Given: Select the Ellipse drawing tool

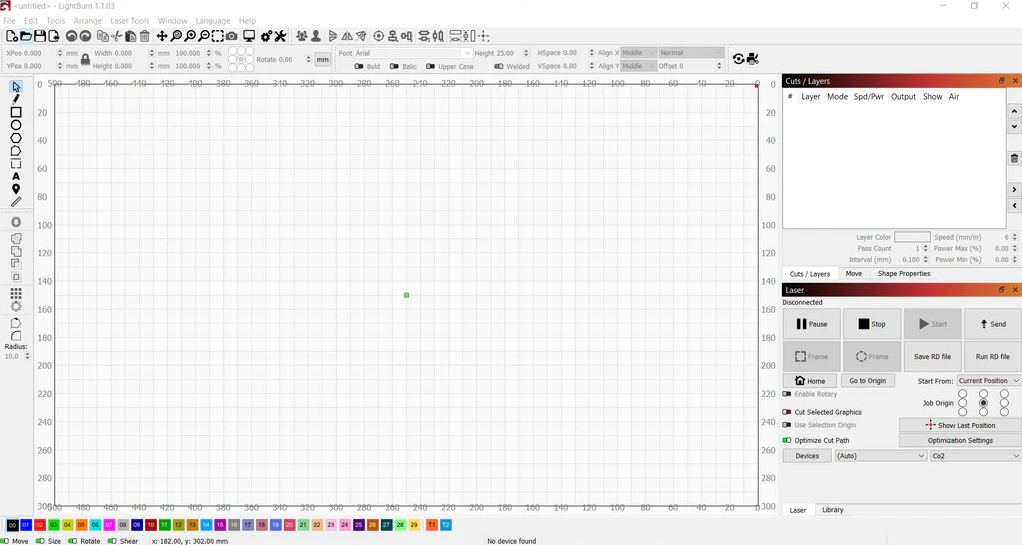Looking at the screenshot, I should tap(16, 125).
